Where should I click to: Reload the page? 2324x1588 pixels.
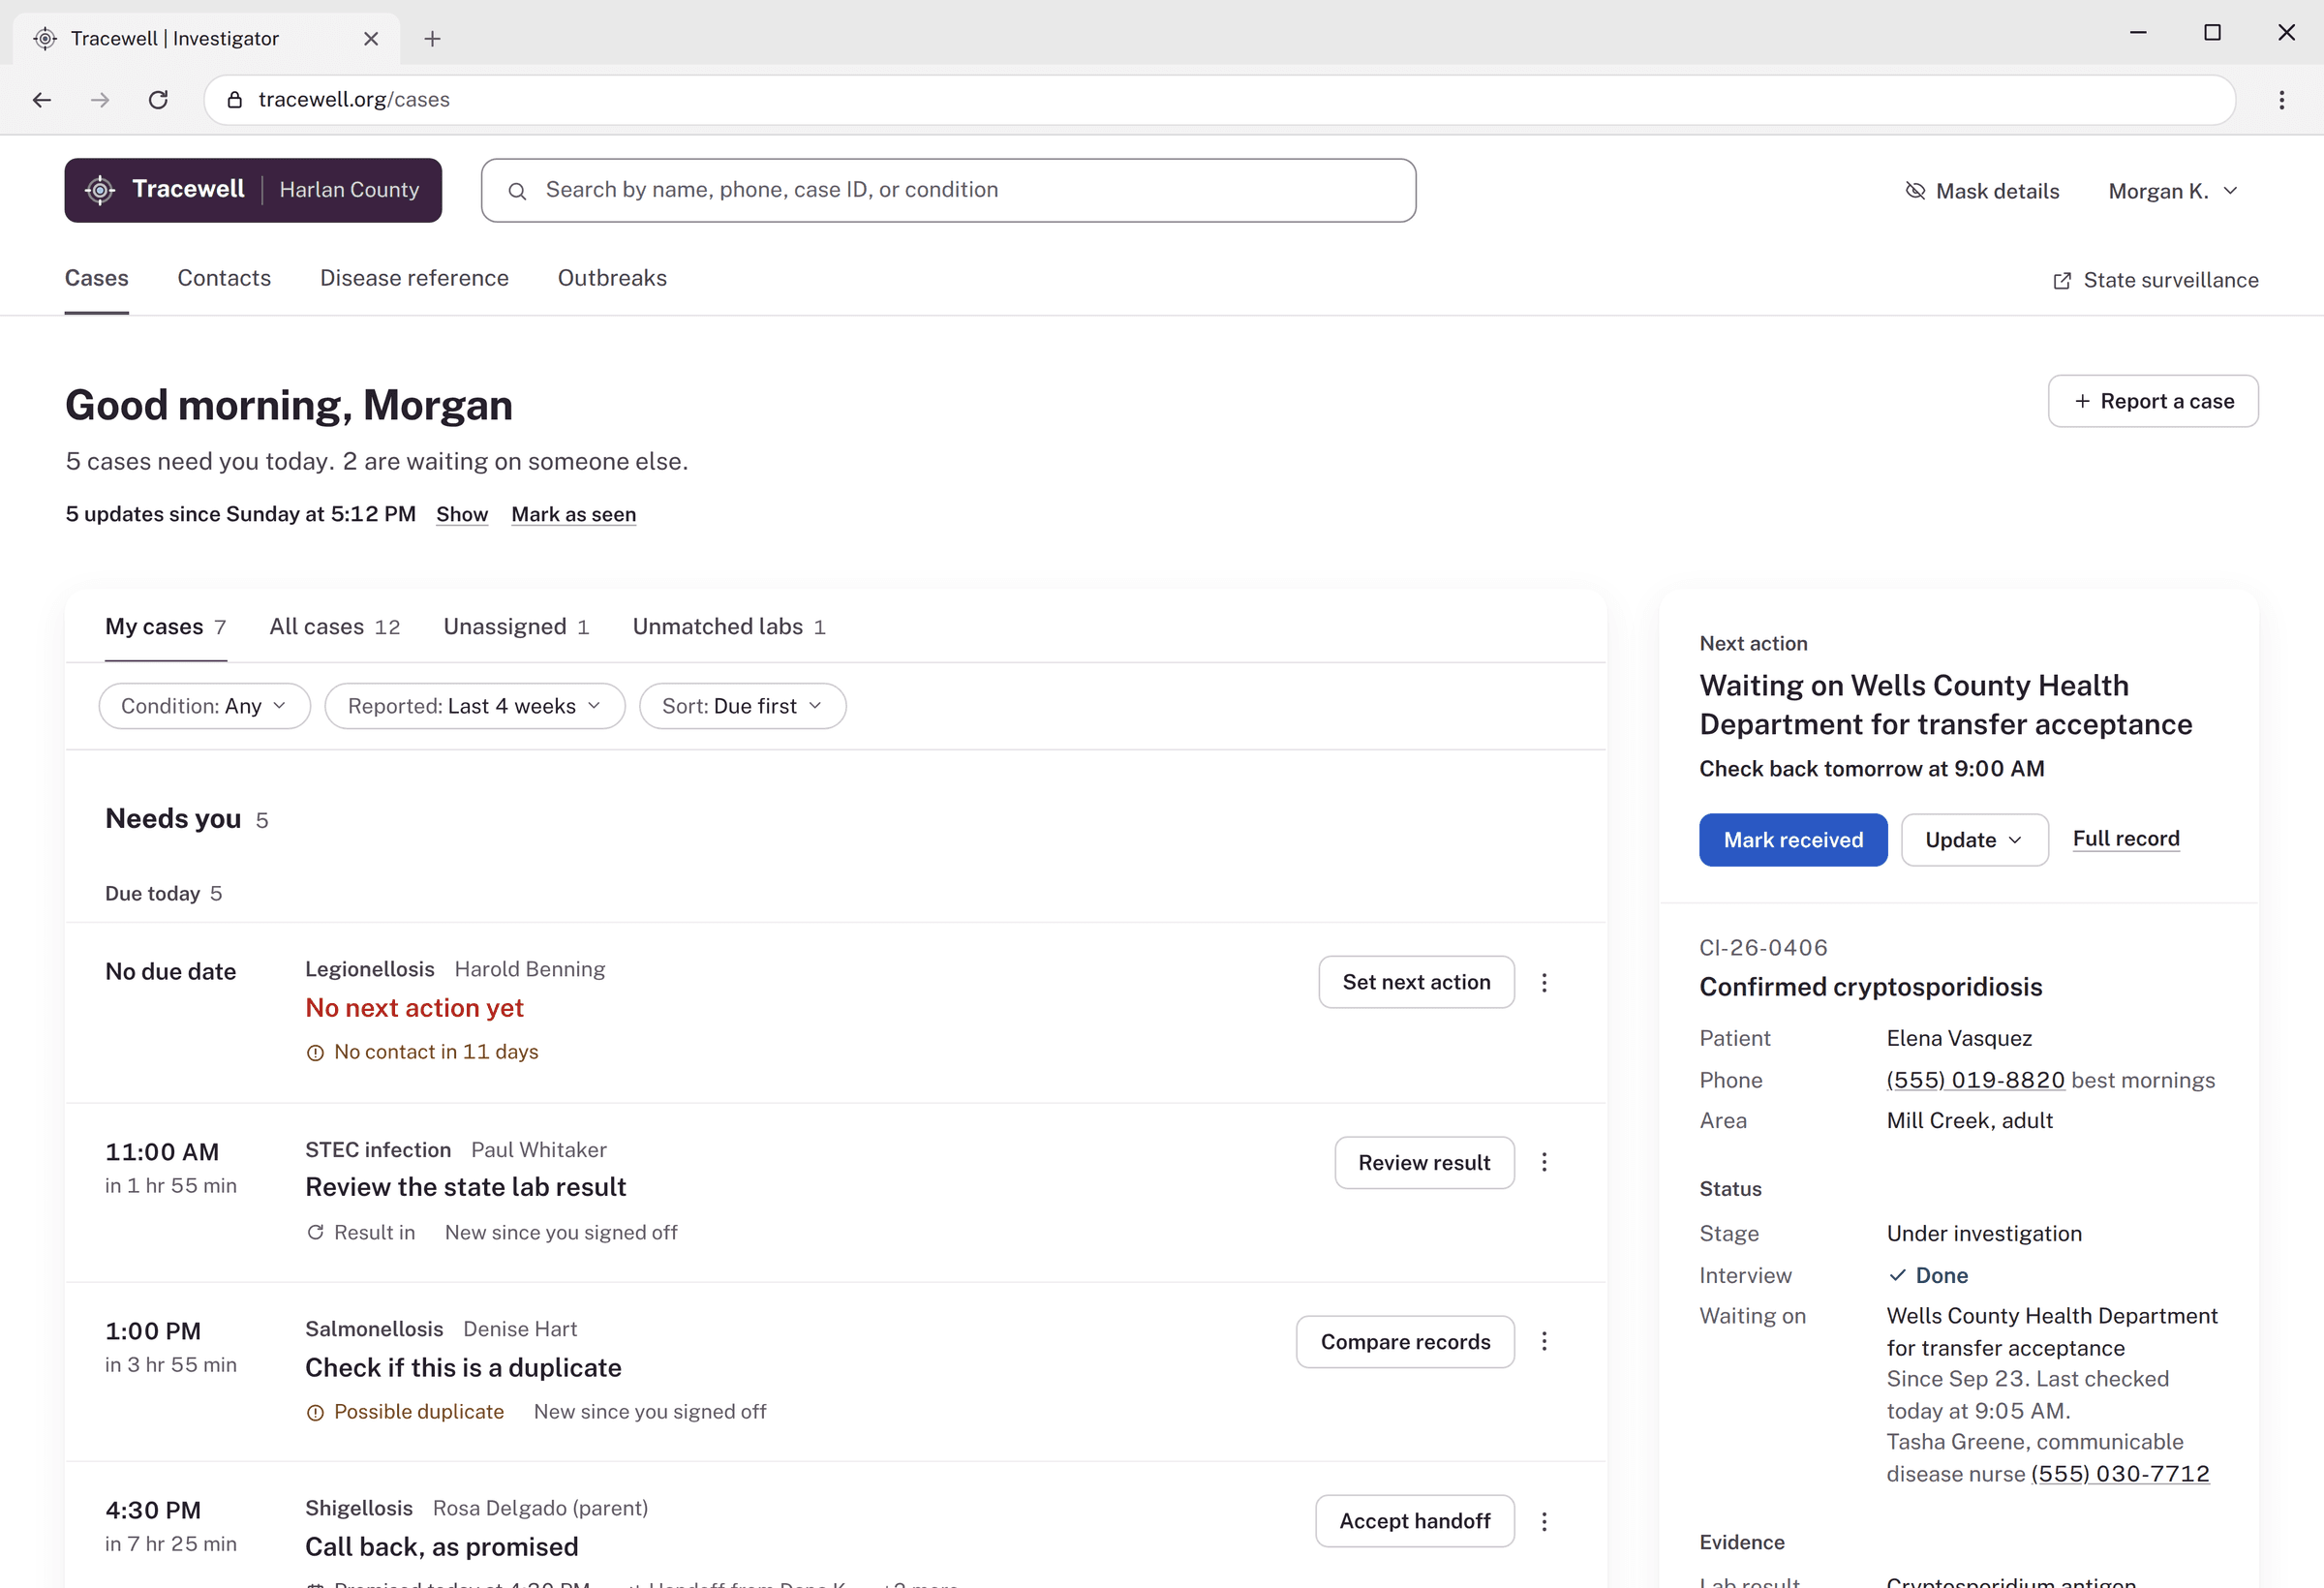(158, 100)
